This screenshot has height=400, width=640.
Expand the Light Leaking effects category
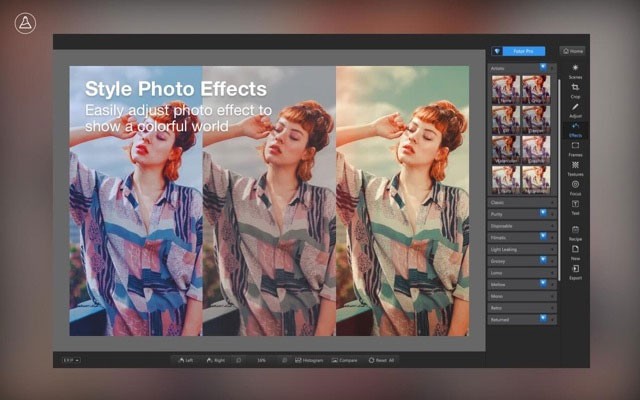point(522,249)
